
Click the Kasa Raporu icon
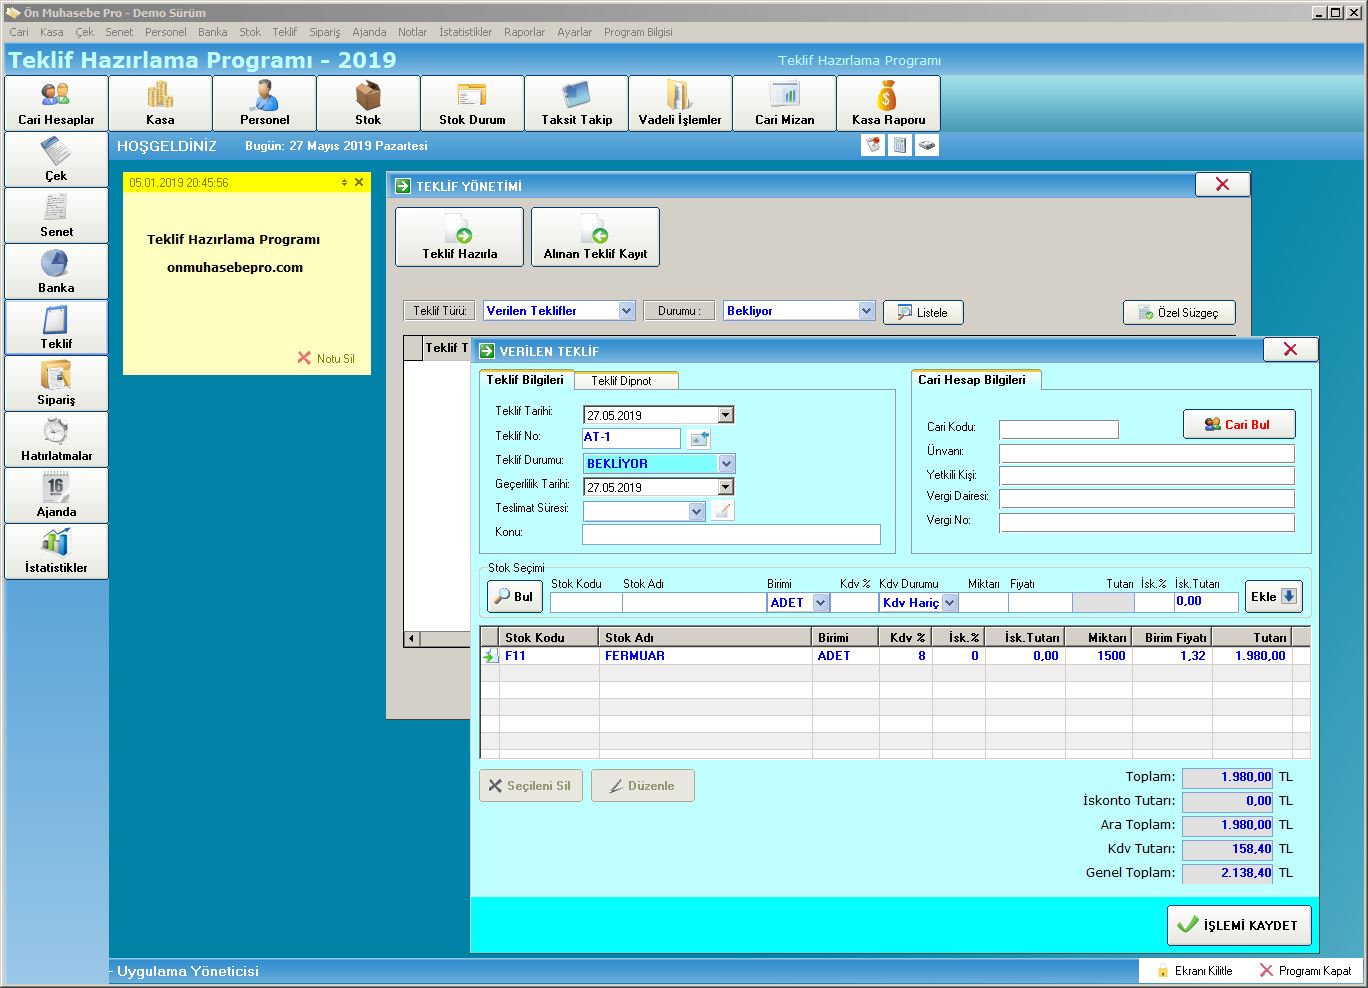(x=888, y=104)
